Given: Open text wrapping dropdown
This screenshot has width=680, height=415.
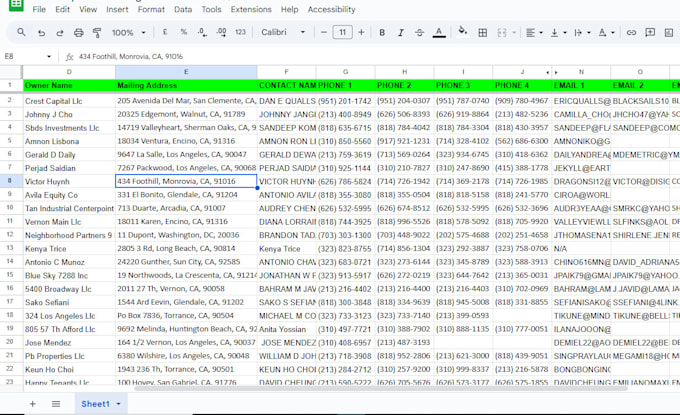Looking at the screenshot, I should click(582, 33).
